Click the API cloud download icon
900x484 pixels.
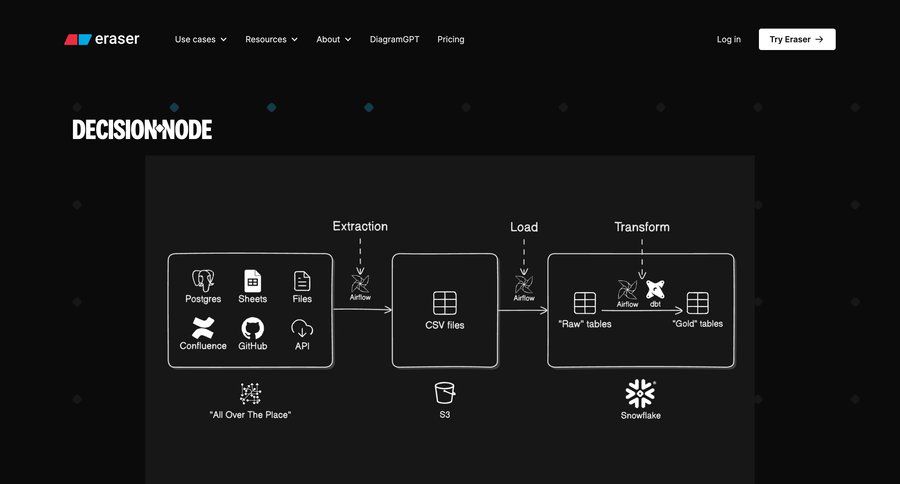pos(302,329)
